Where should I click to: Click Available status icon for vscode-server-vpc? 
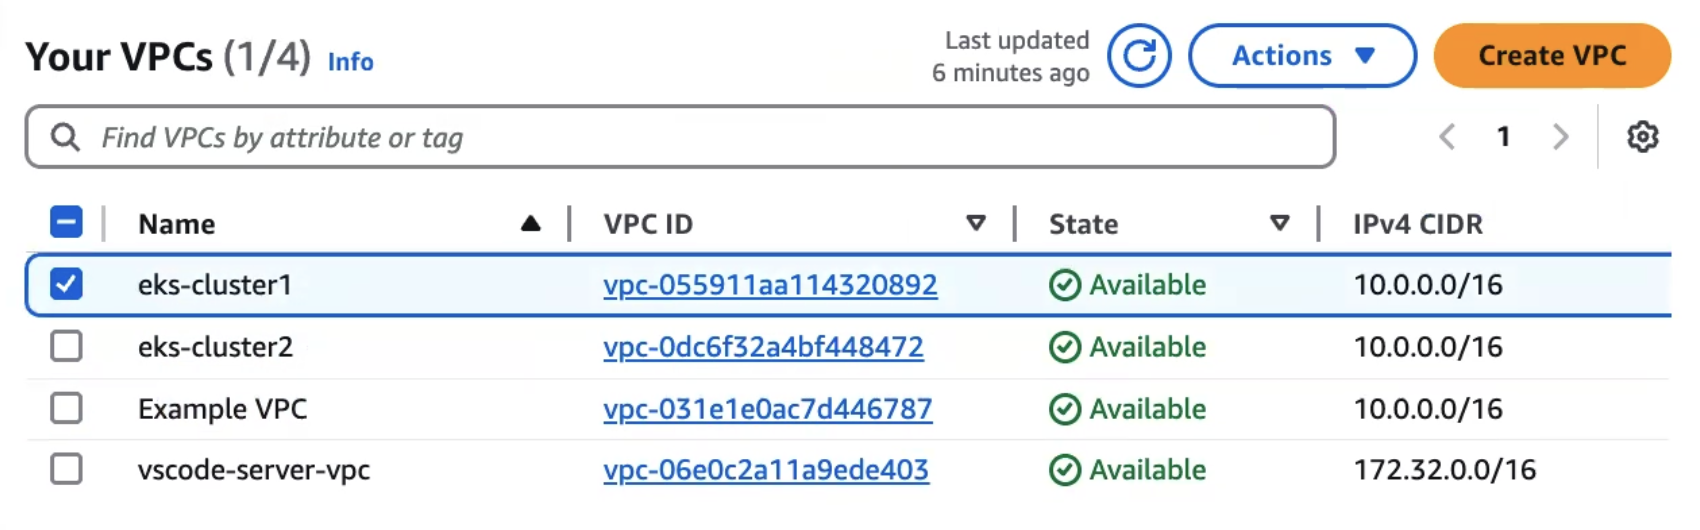coord(1064,470)
